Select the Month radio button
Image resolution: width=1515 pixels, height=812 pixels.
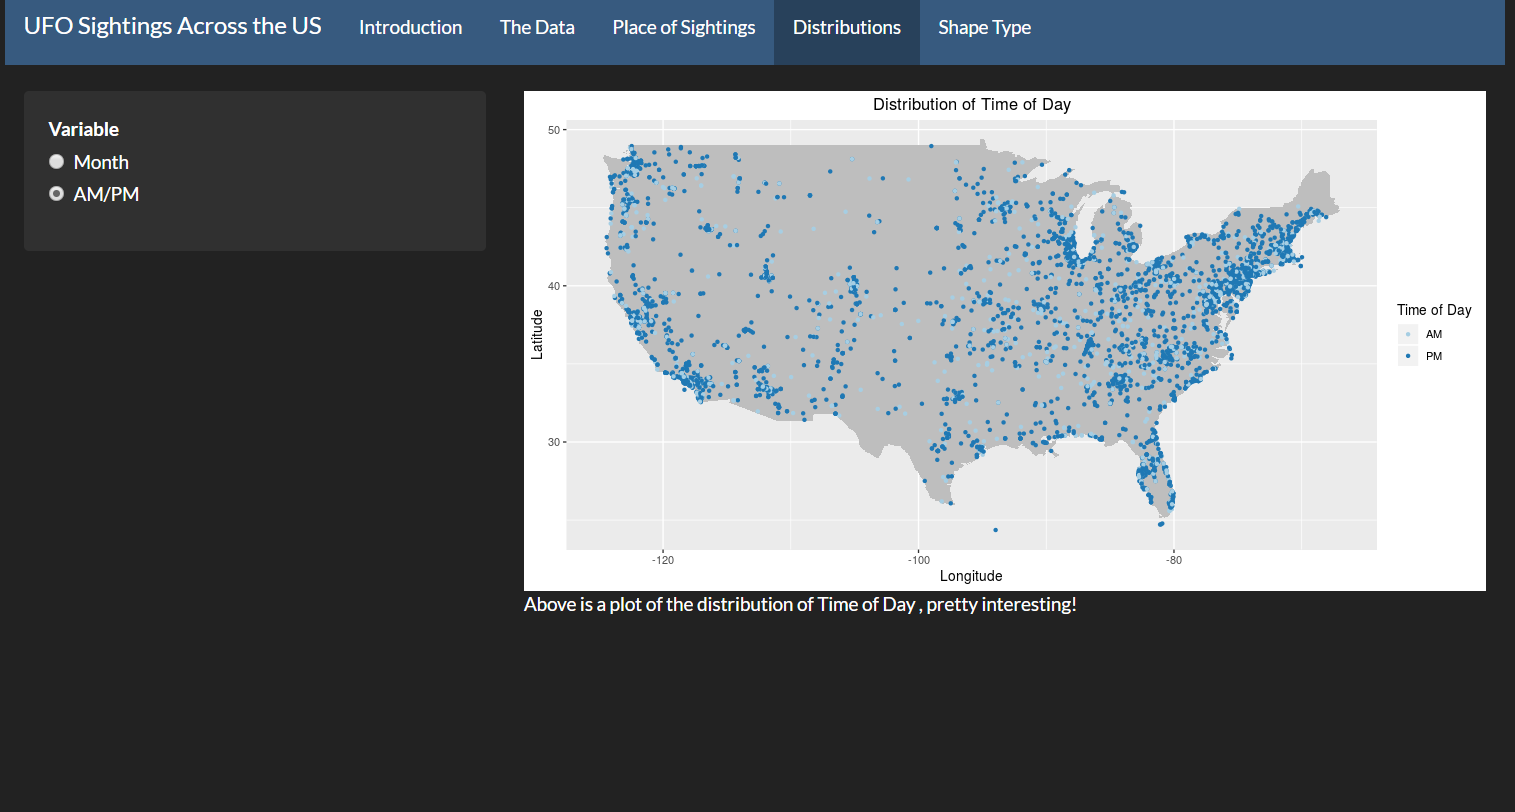tap(57, 162)
